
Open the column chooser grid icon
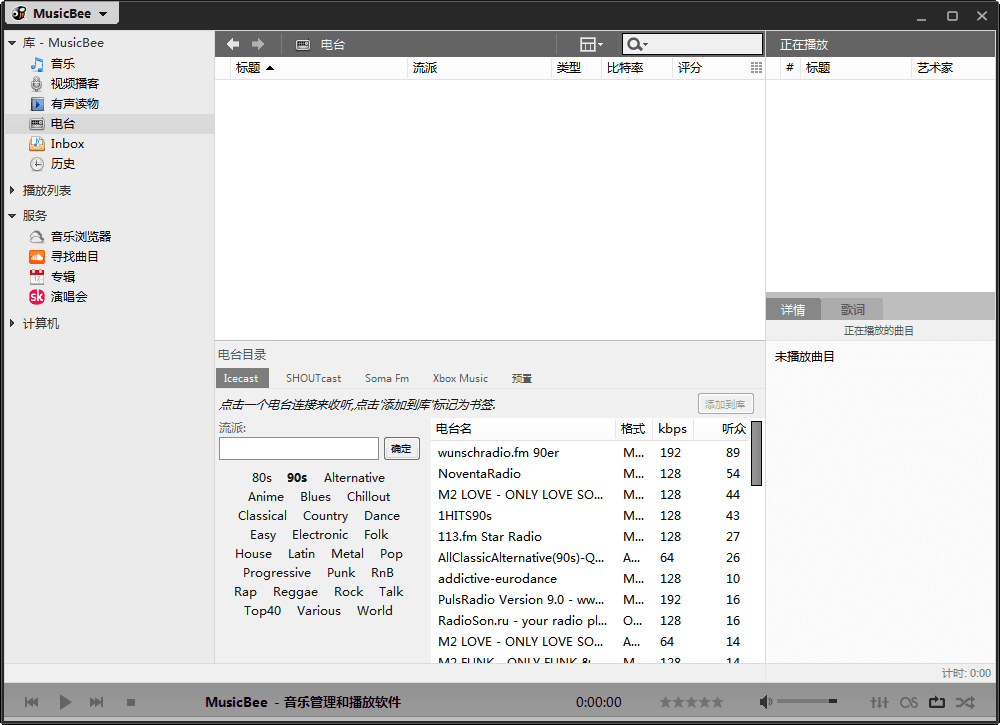click(756, 68)
